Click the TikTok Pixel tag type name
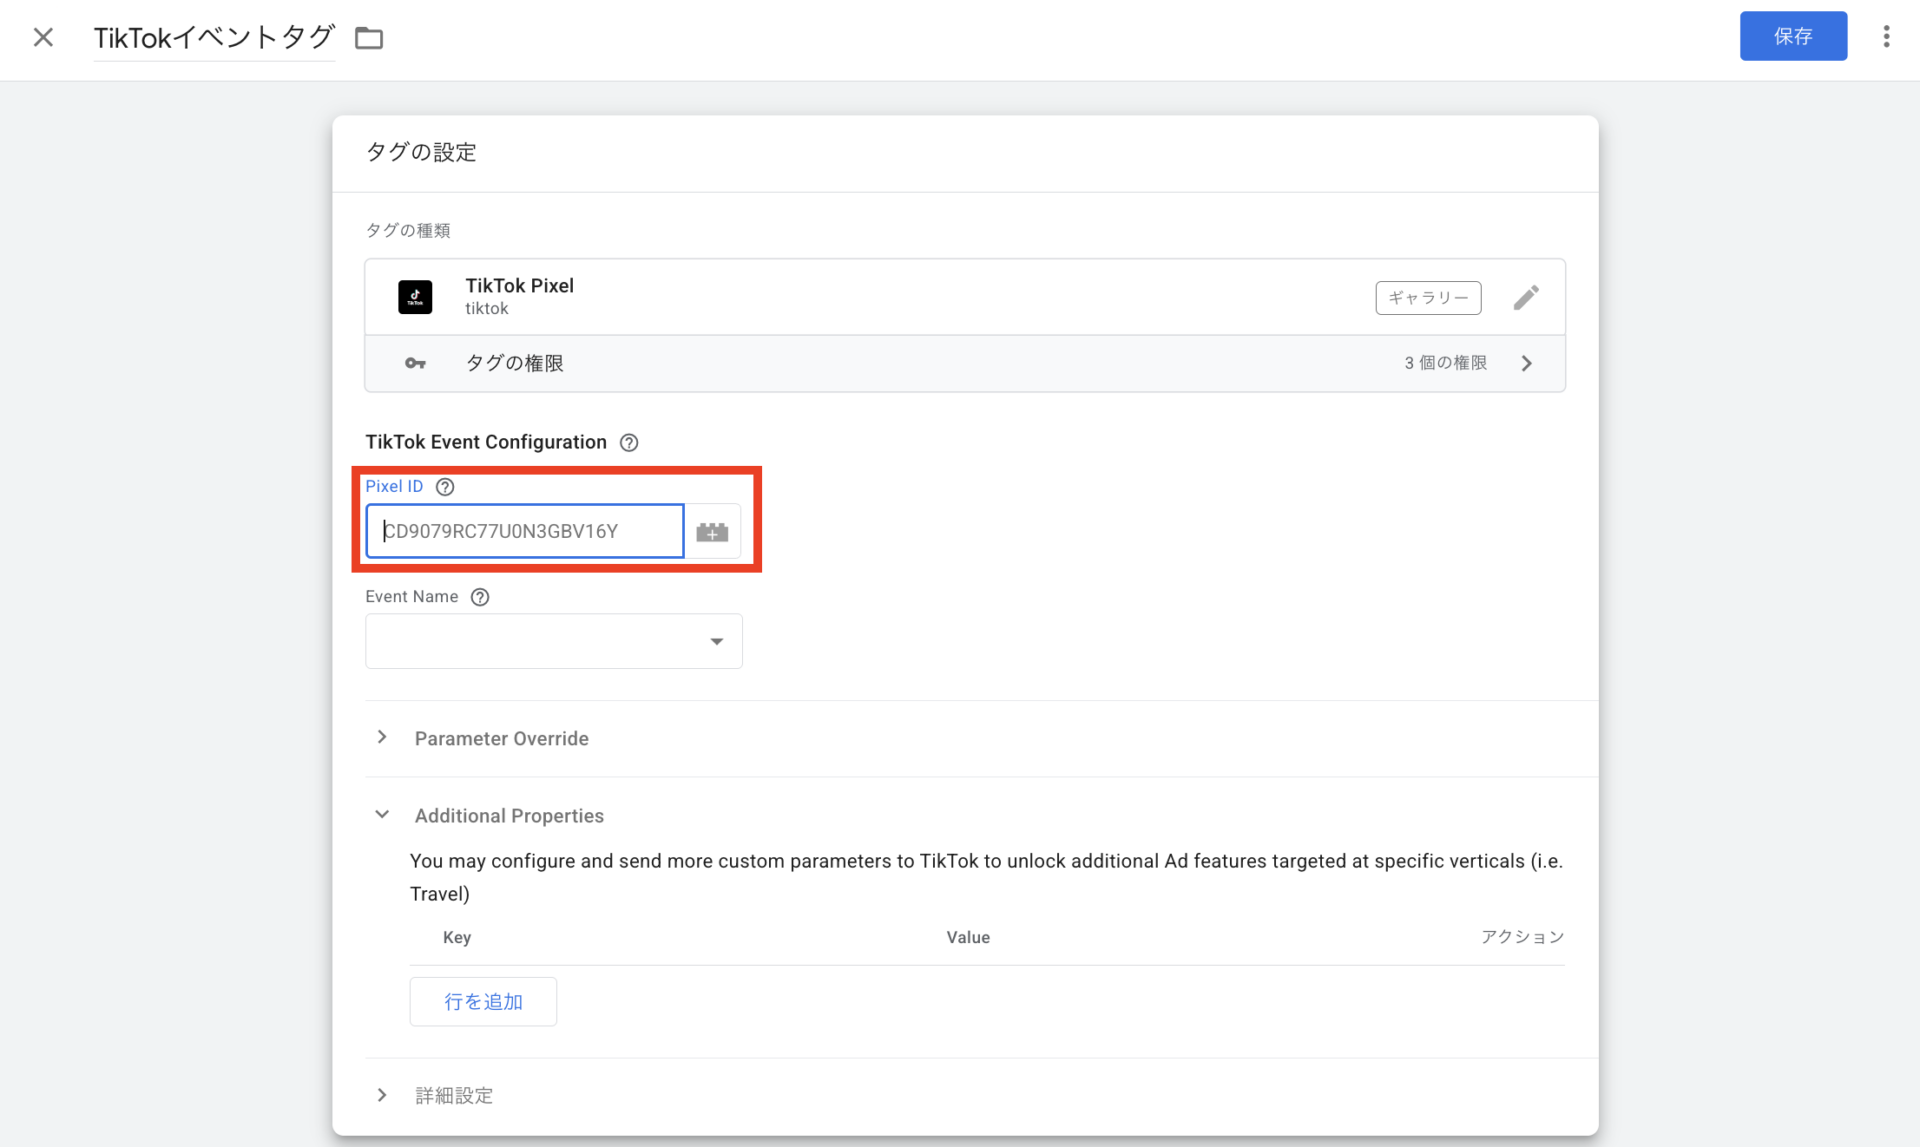1920x1147 pixels. click(x=519, y=286)
